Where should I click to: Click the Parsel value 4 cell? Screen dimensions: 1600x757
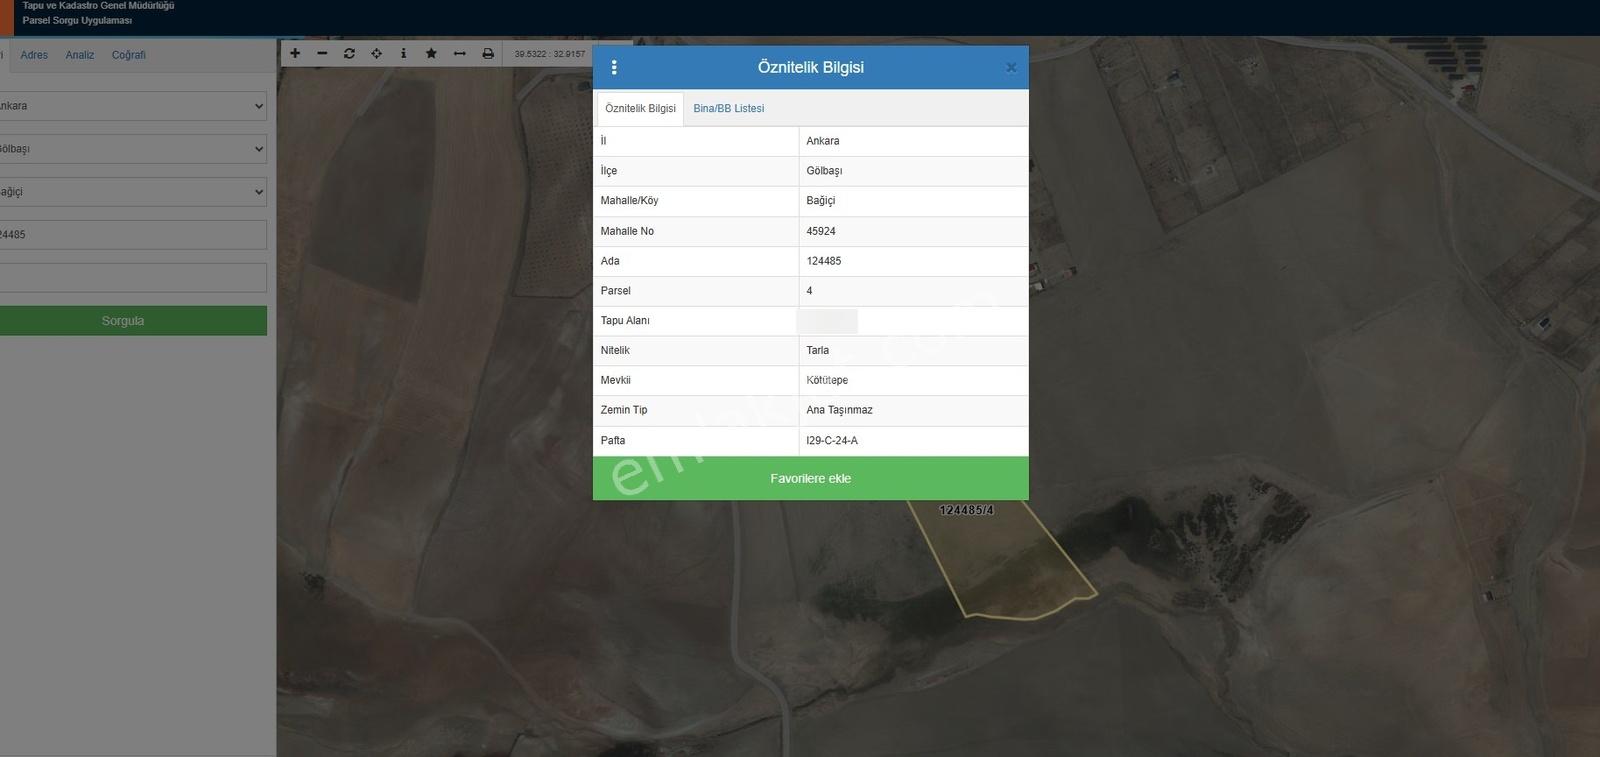(x=914, y=291)
